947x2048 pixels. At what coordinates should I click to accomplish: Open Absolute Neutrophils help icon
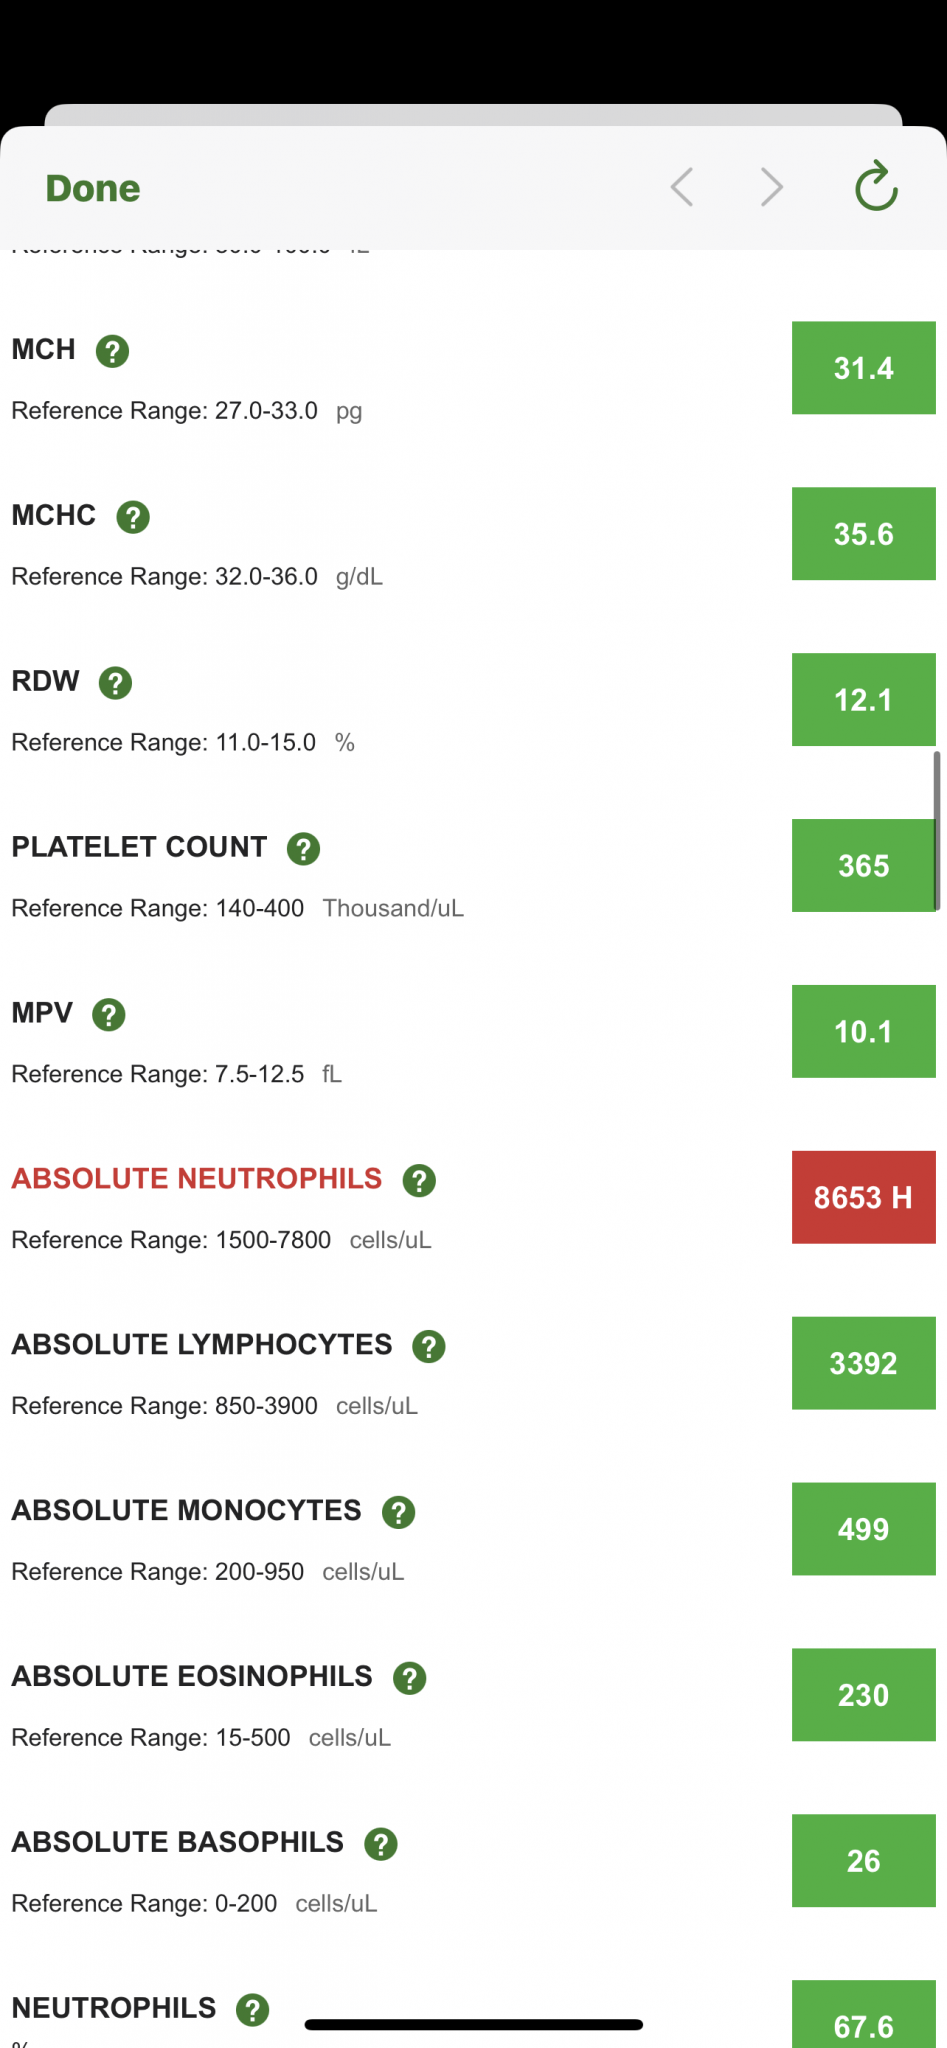coord(419,1181)
